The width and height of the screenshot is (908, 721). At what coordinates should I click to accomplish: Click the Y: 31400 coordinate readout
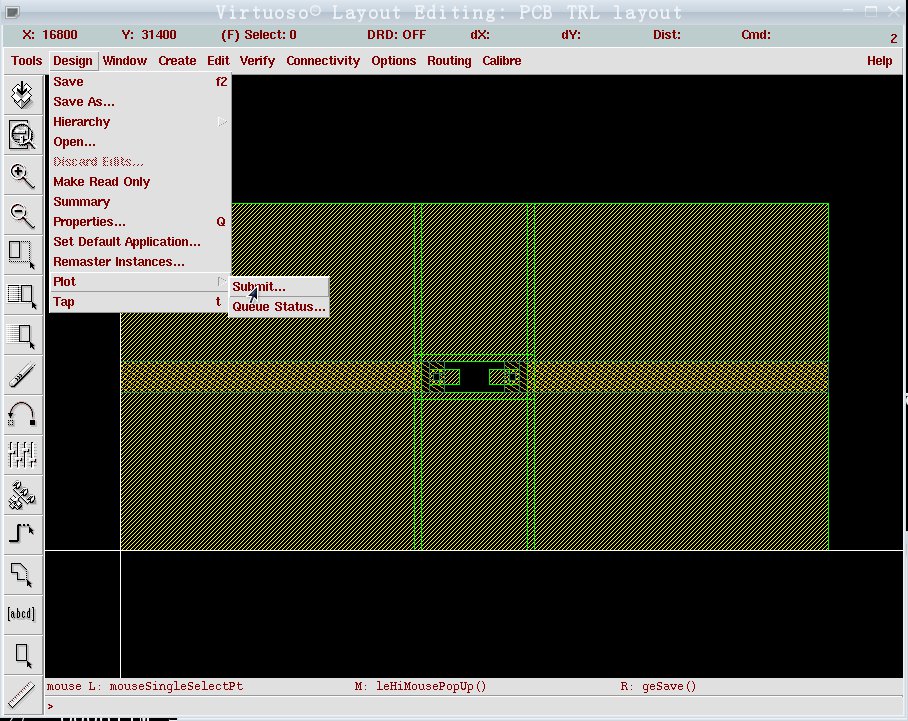tap(149, 35)
